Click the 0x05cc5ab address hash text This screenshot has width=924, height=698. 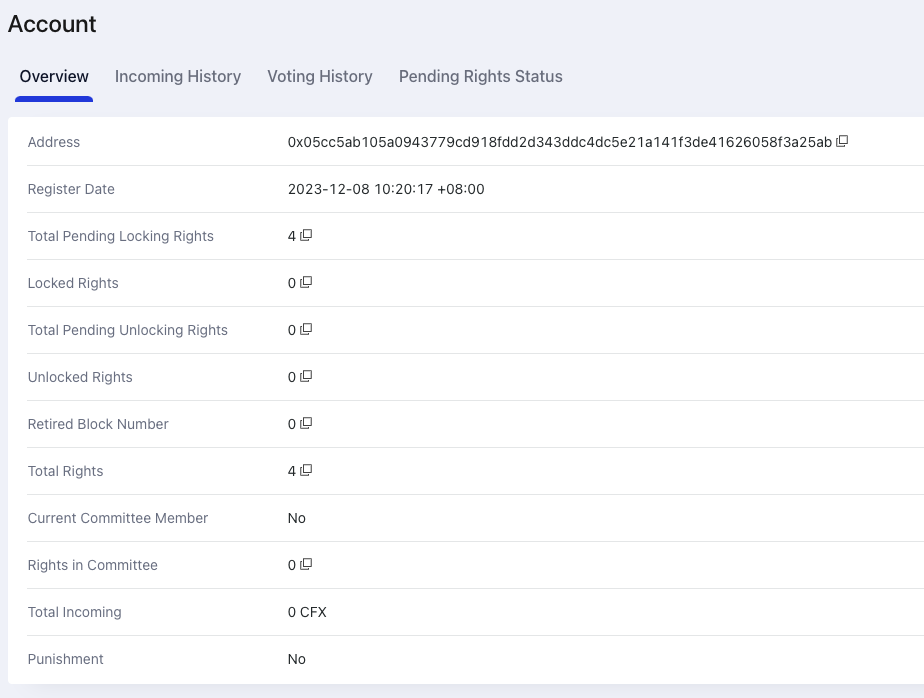(x=559, y=142)
